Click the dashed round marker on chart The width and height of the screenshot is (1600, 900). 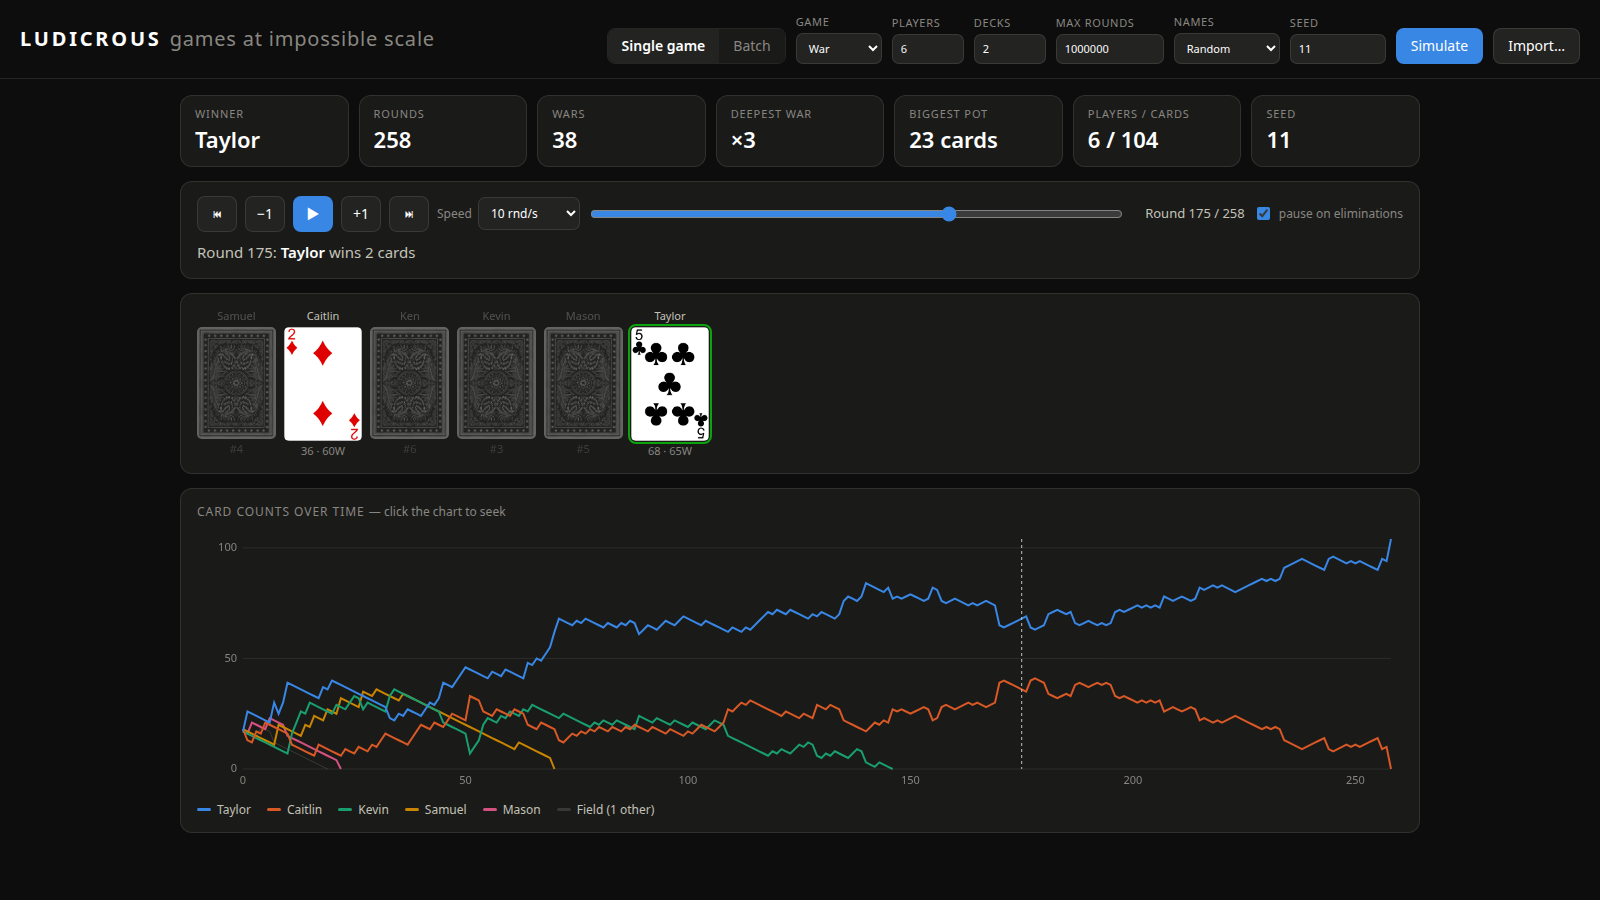1021,655
